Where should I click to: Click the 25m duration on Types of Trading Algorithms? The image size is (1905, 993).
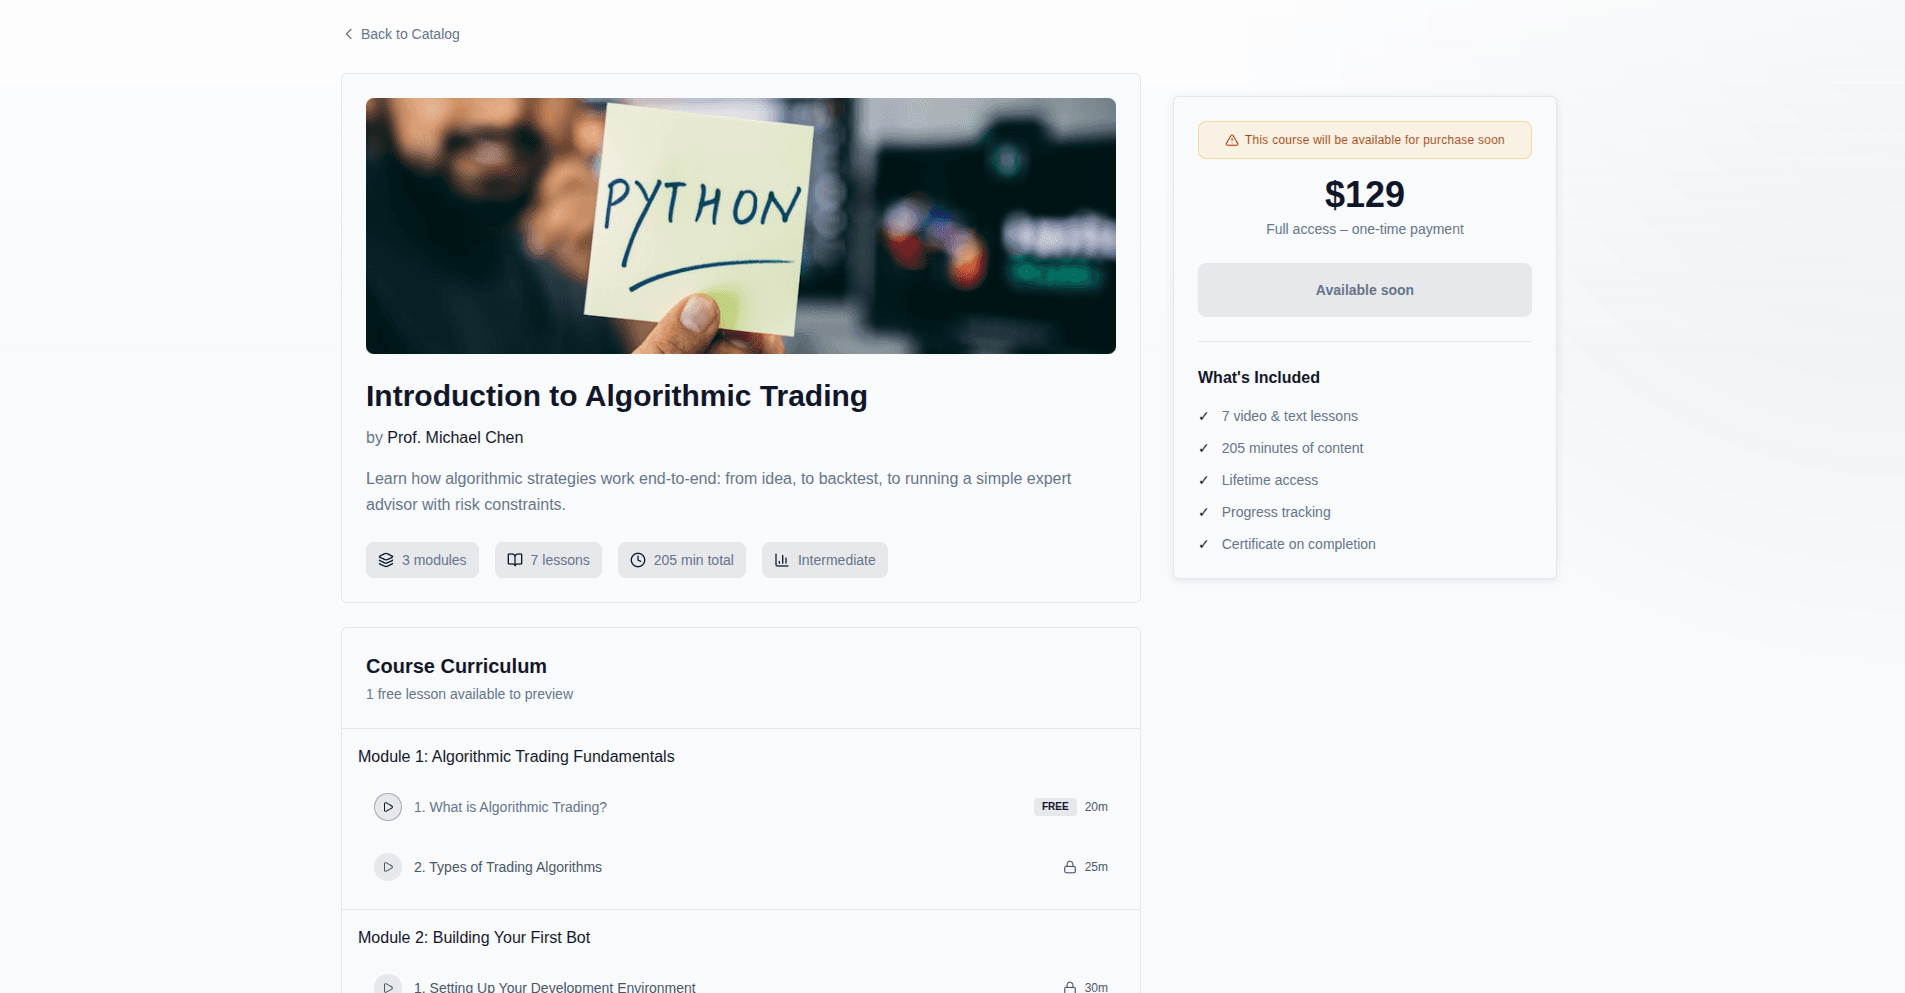[1096, 867]
